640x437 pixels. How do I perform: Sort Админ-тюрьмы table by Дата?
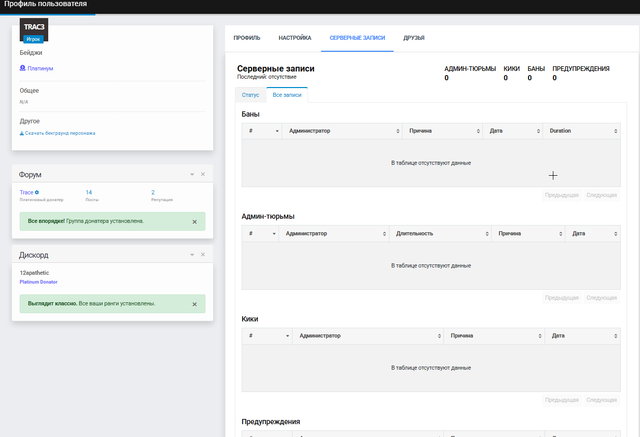click(x=593, y=233)
